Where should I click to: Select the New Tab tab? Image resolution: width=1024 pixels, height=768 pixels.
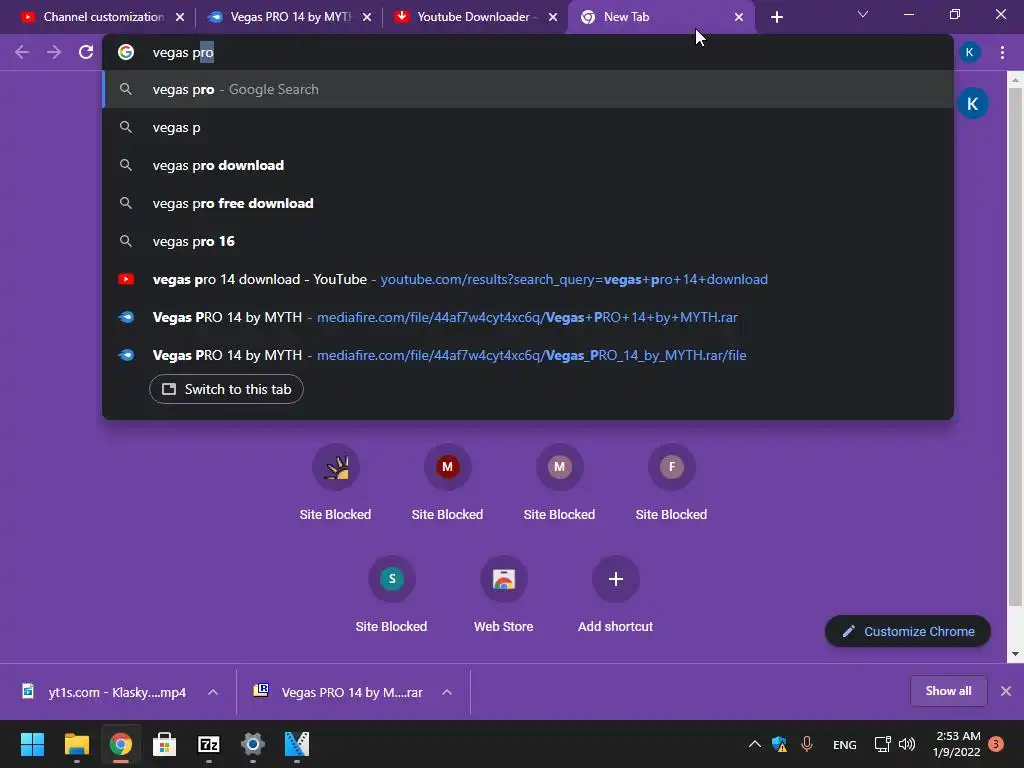653,17
